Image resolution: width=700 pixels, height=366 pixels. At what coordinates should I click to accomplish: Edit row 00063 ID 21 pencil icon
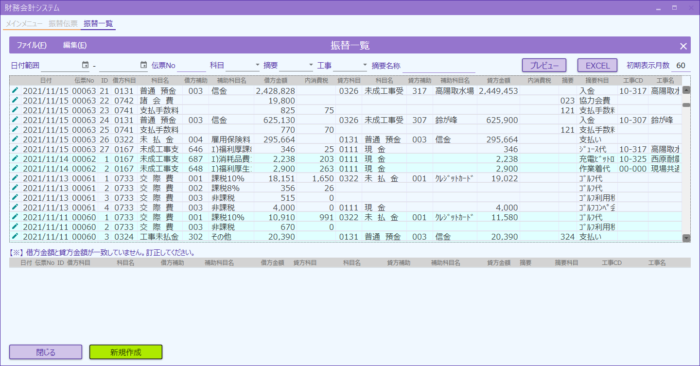tap(15, 91)
